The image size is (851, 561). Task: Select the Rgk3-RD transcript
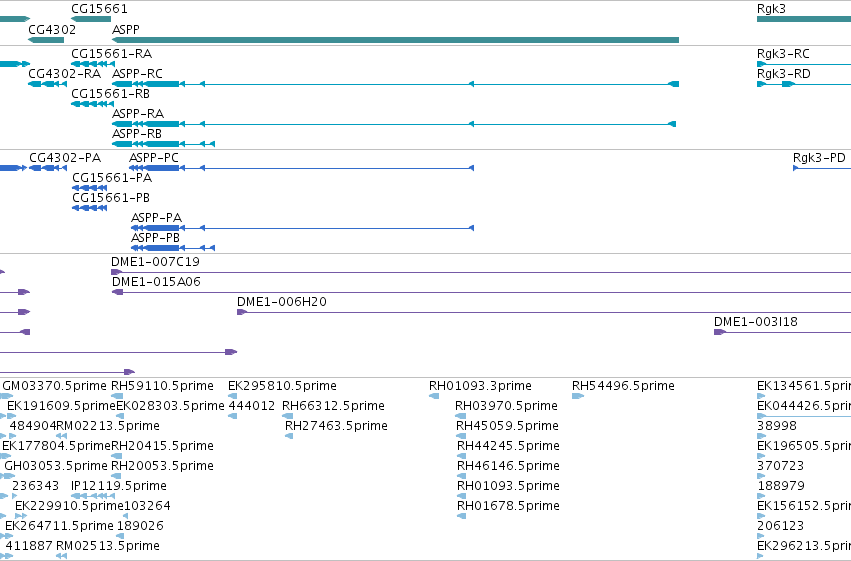pyautogui.click(x=784, y=73)
